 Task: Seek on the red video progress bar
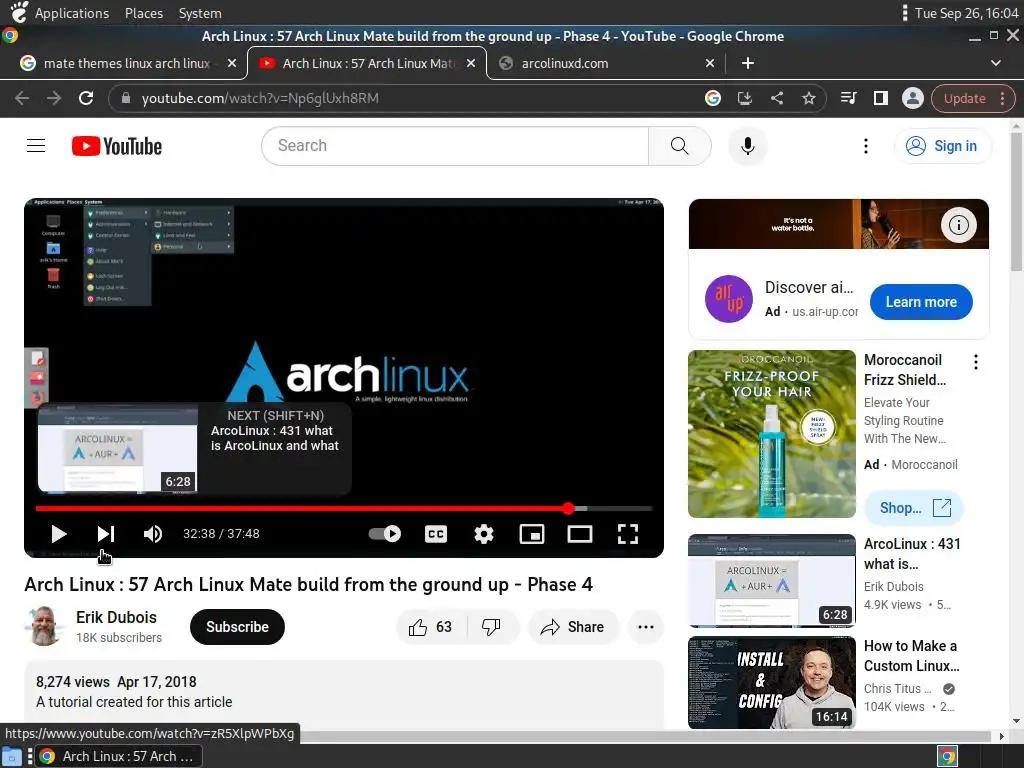tap(344, 508)
